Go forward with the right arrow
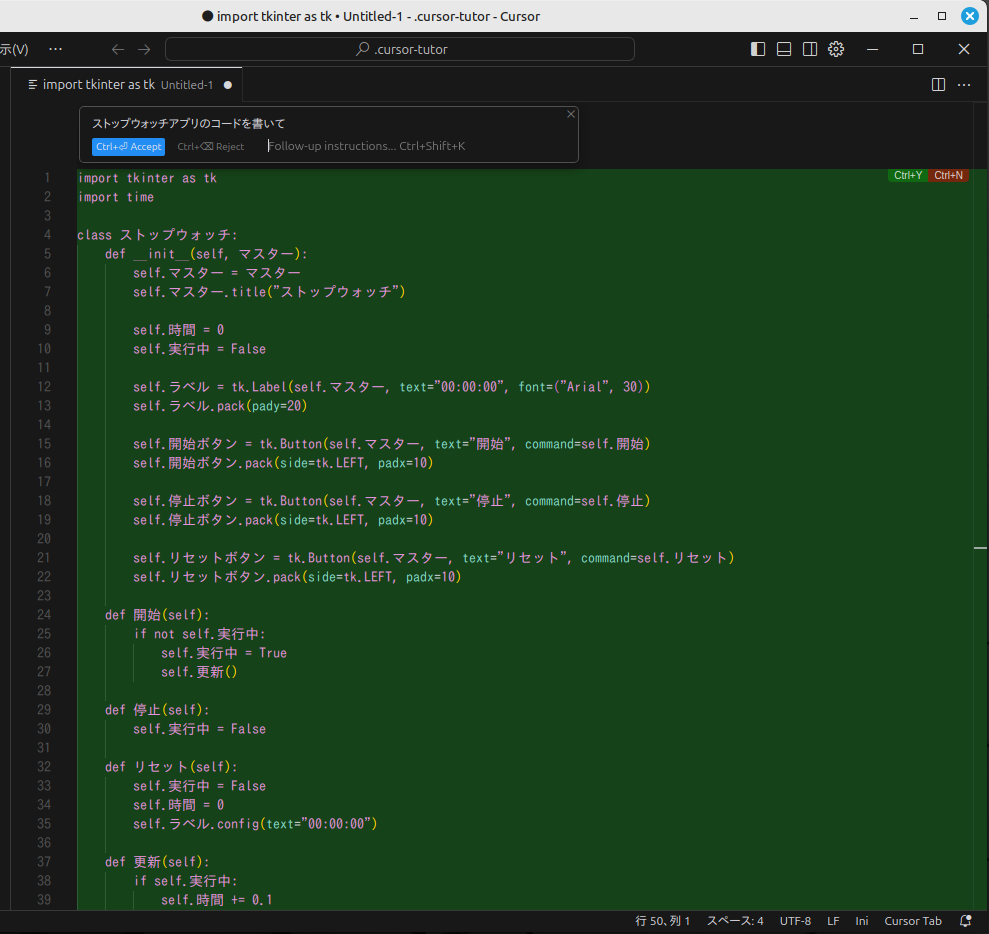The width and height of the screenshot is (989, 934). [x=144, y=49]
